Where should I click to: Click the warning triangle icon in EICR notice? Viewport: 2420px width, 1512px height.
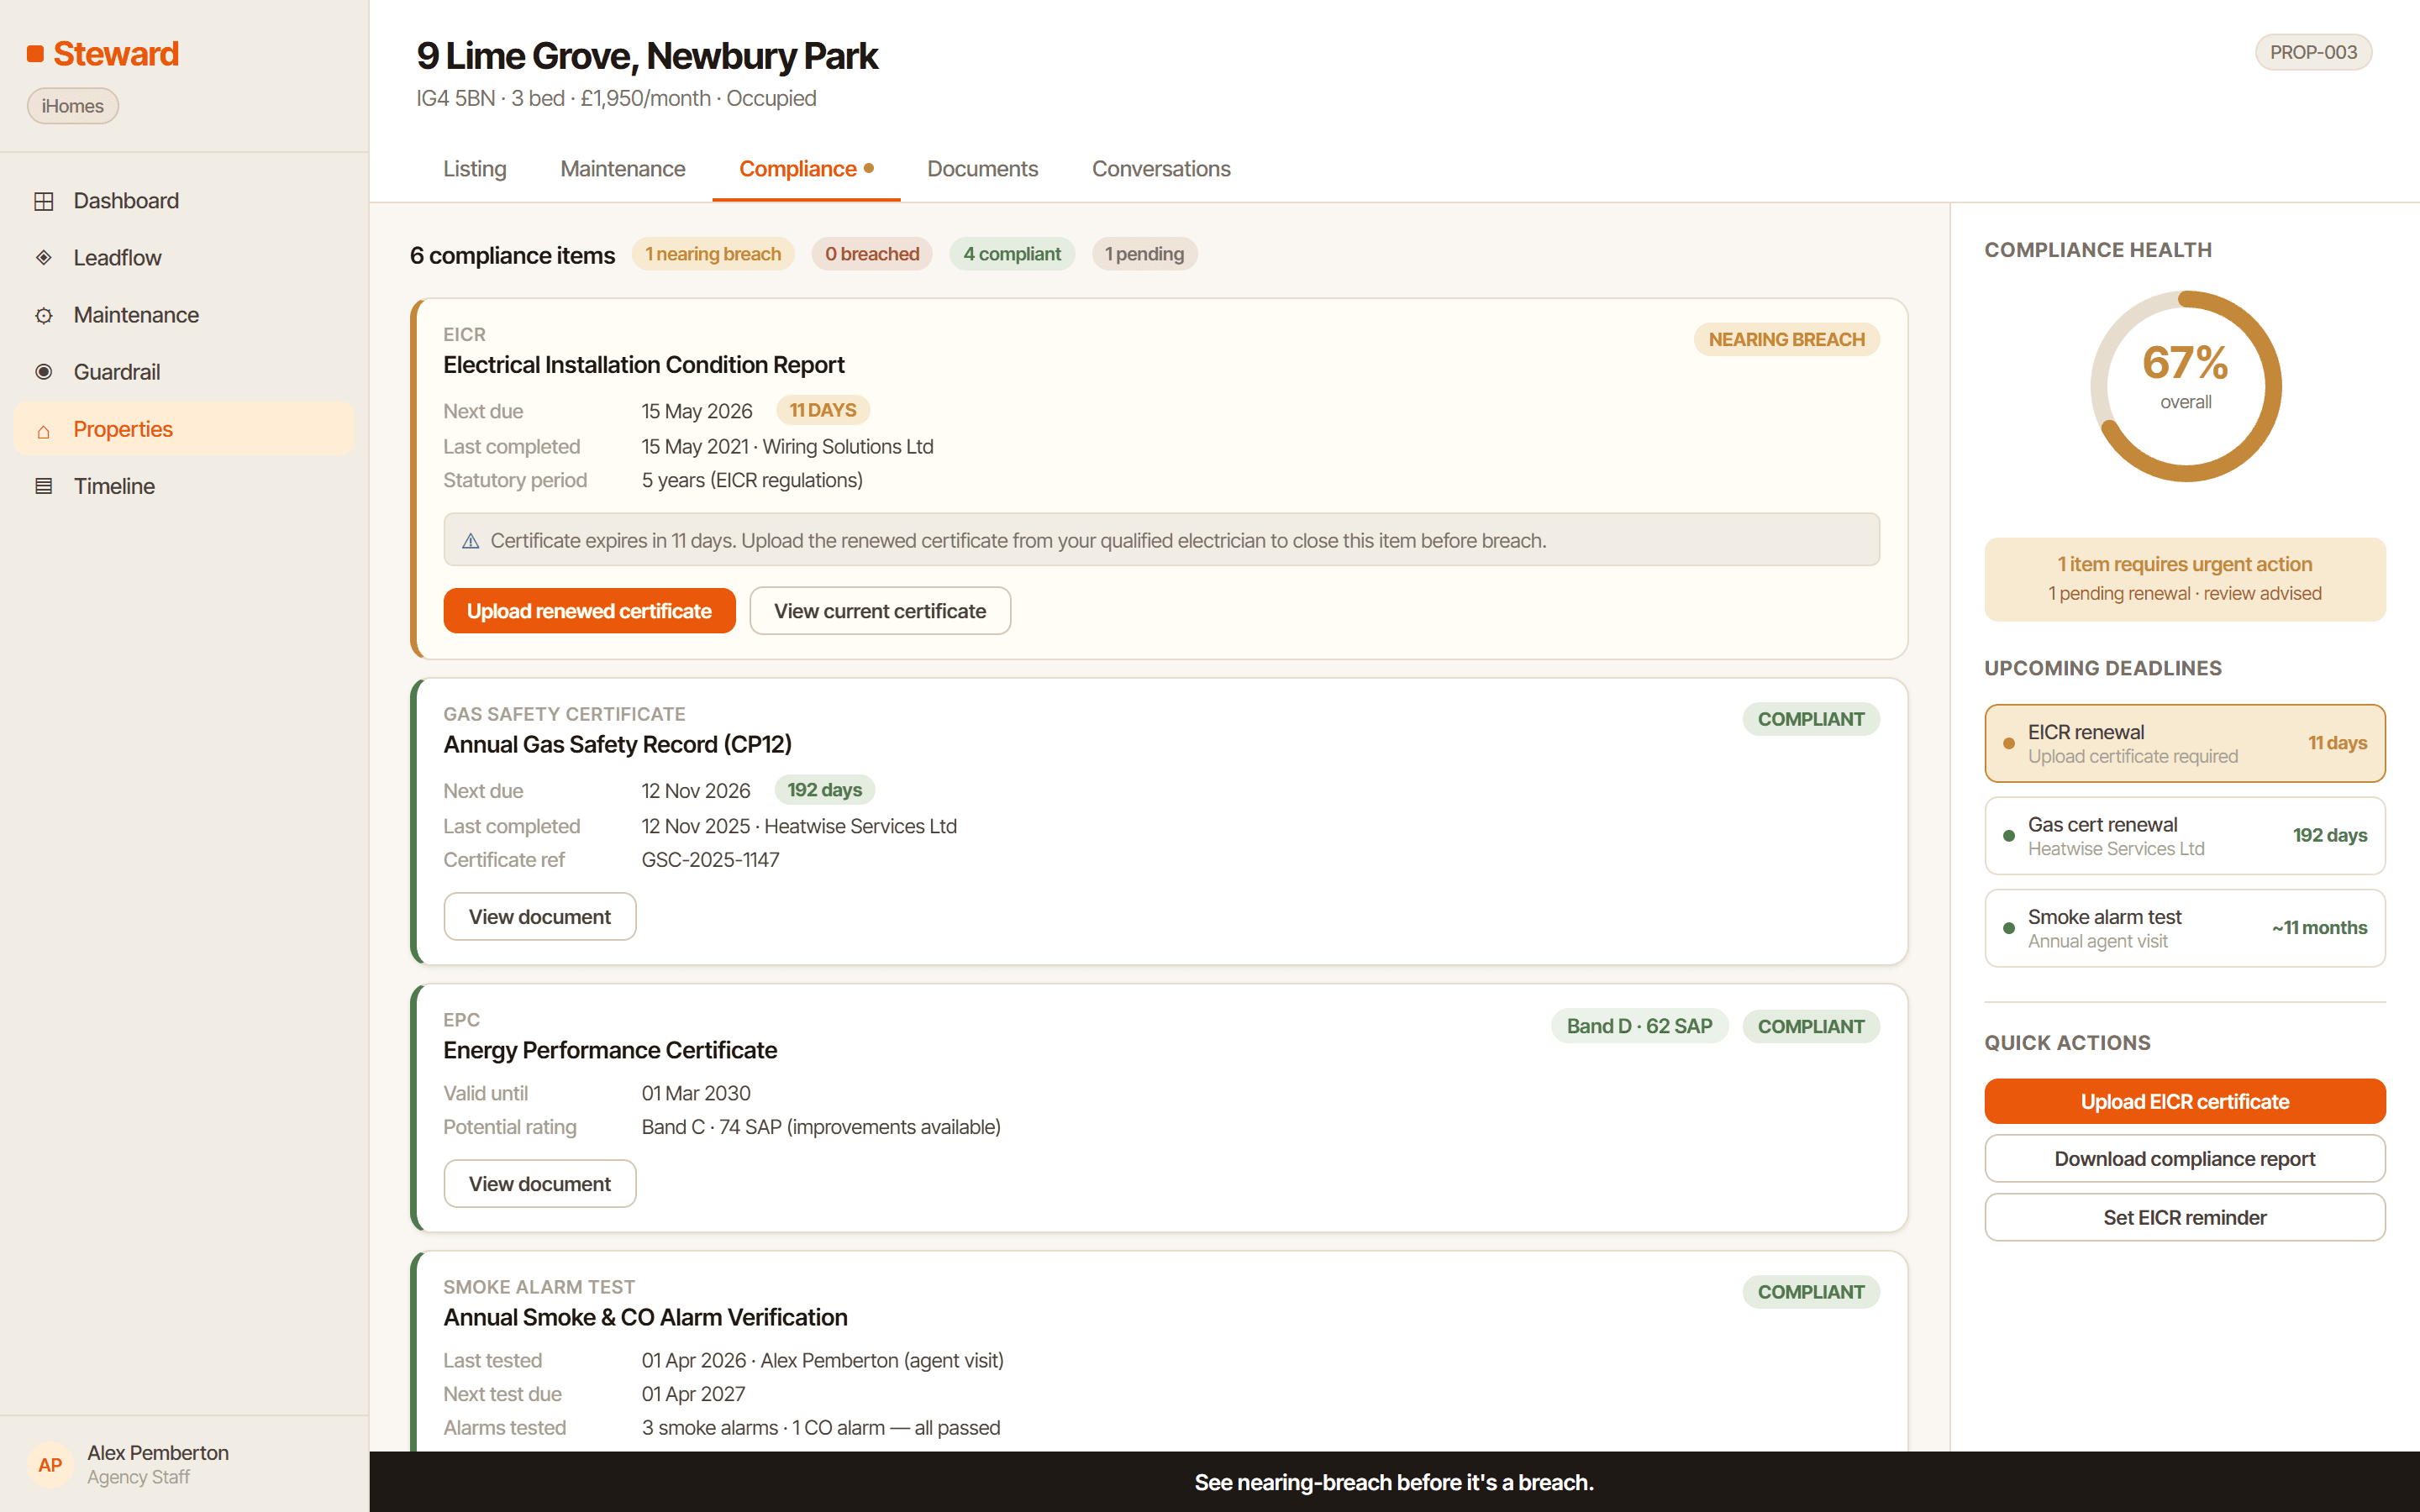click(471, 541)
